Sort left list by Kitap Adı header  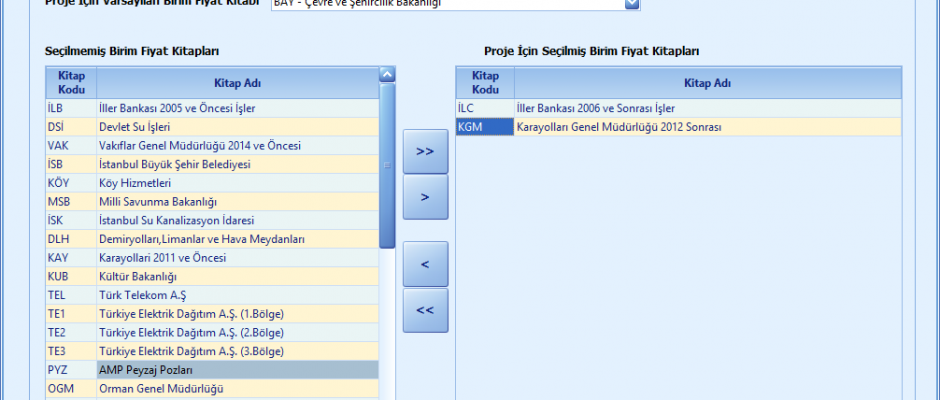click(237, 83)
